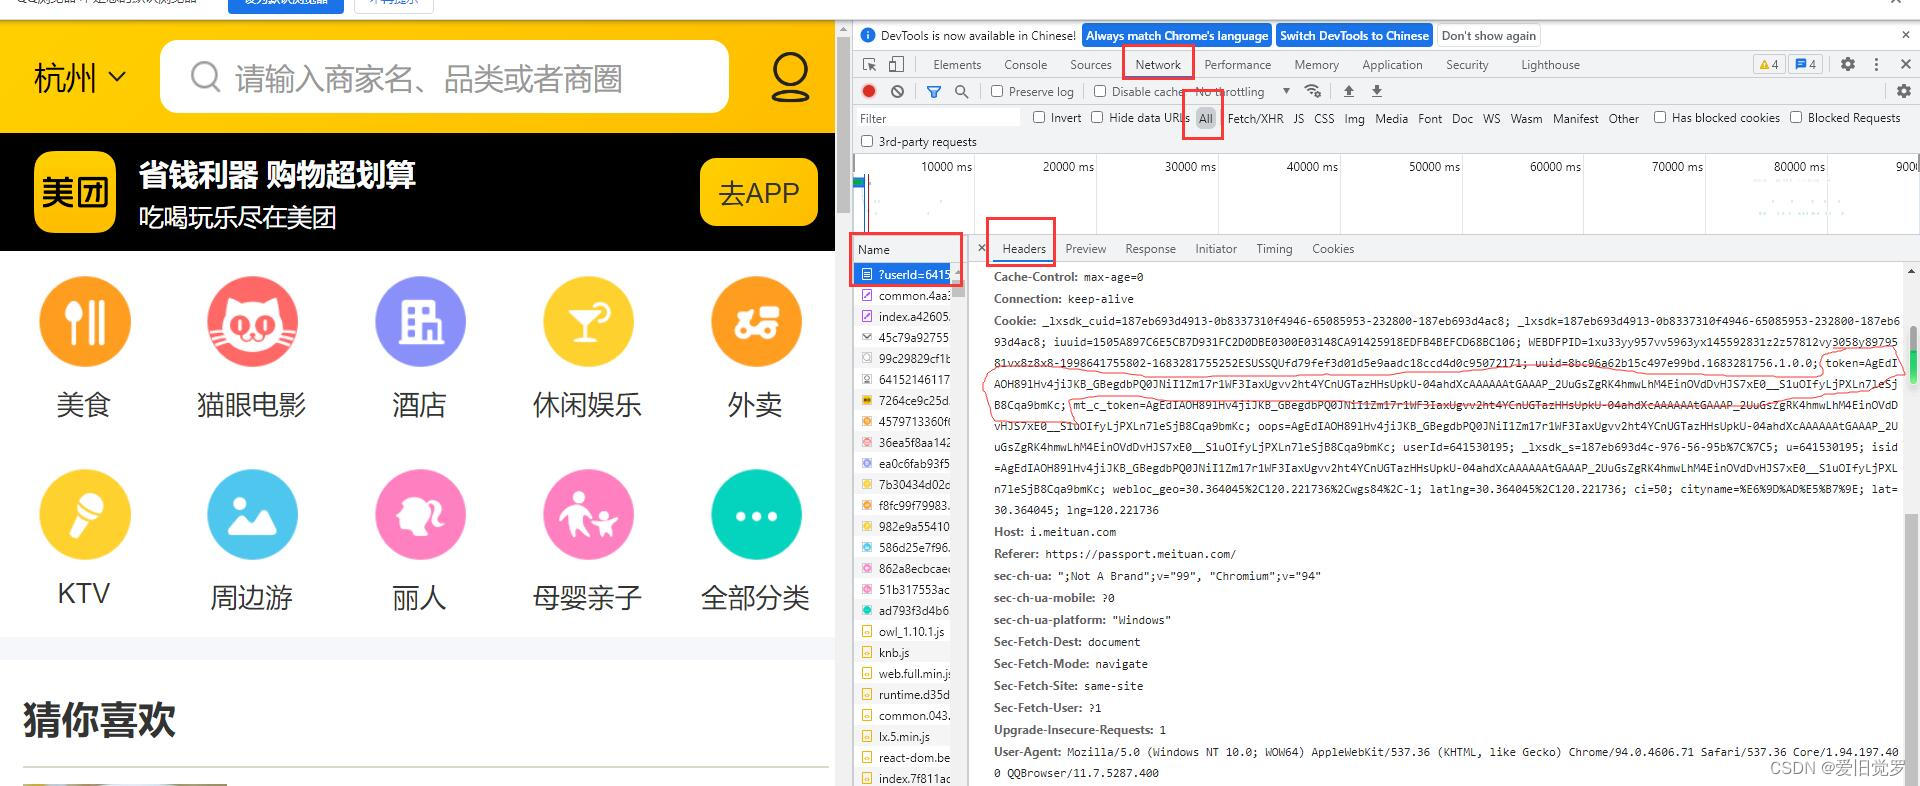This screenshot has height=786, width=1920.
Task: Click Switch DevTools to Chinese button
Action: (x=1354, y=35)
